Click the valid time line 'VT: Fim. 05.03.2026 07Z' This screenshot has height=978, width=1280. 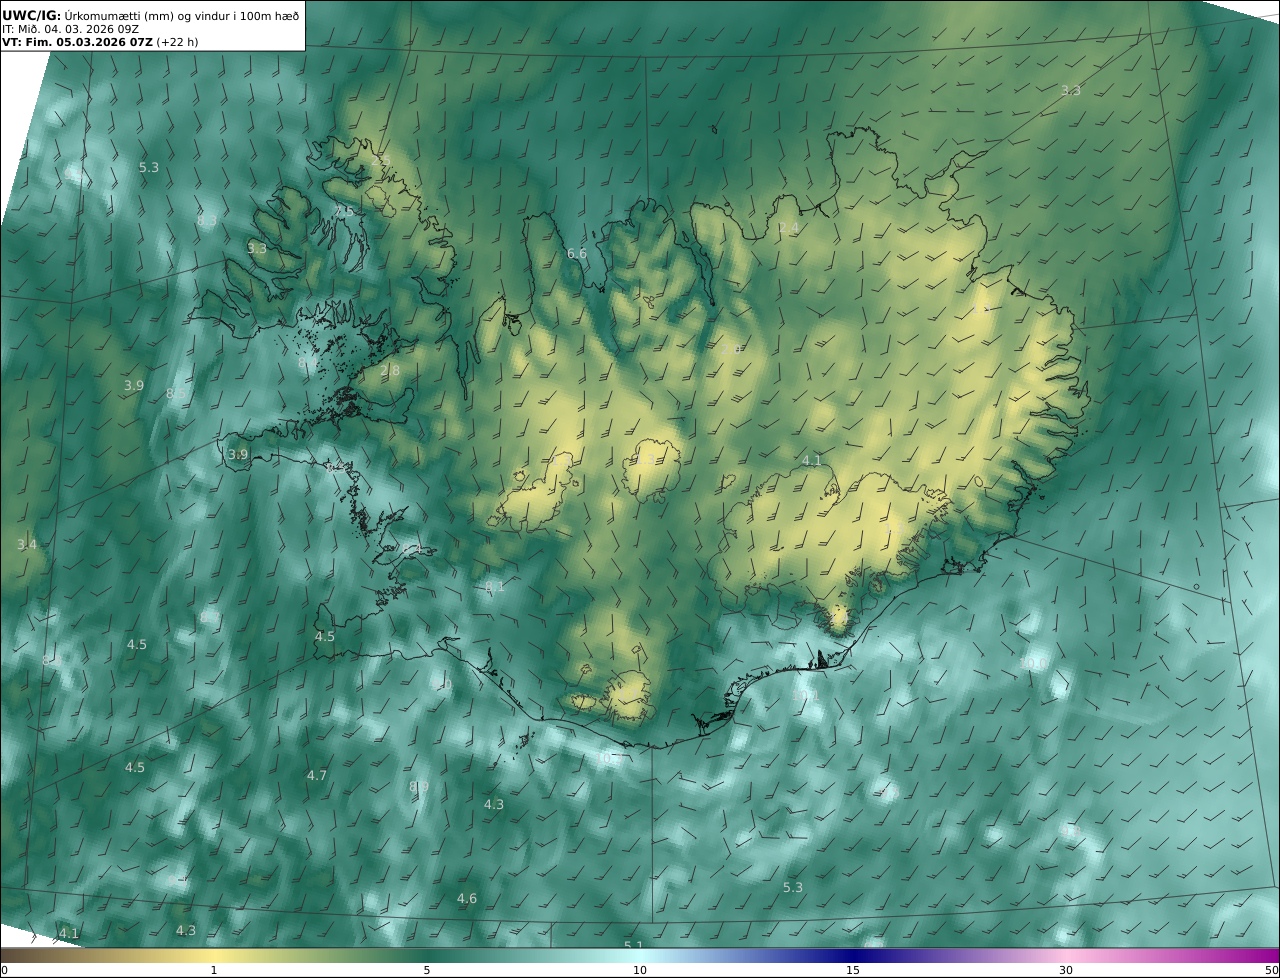(x=76, y=42)
